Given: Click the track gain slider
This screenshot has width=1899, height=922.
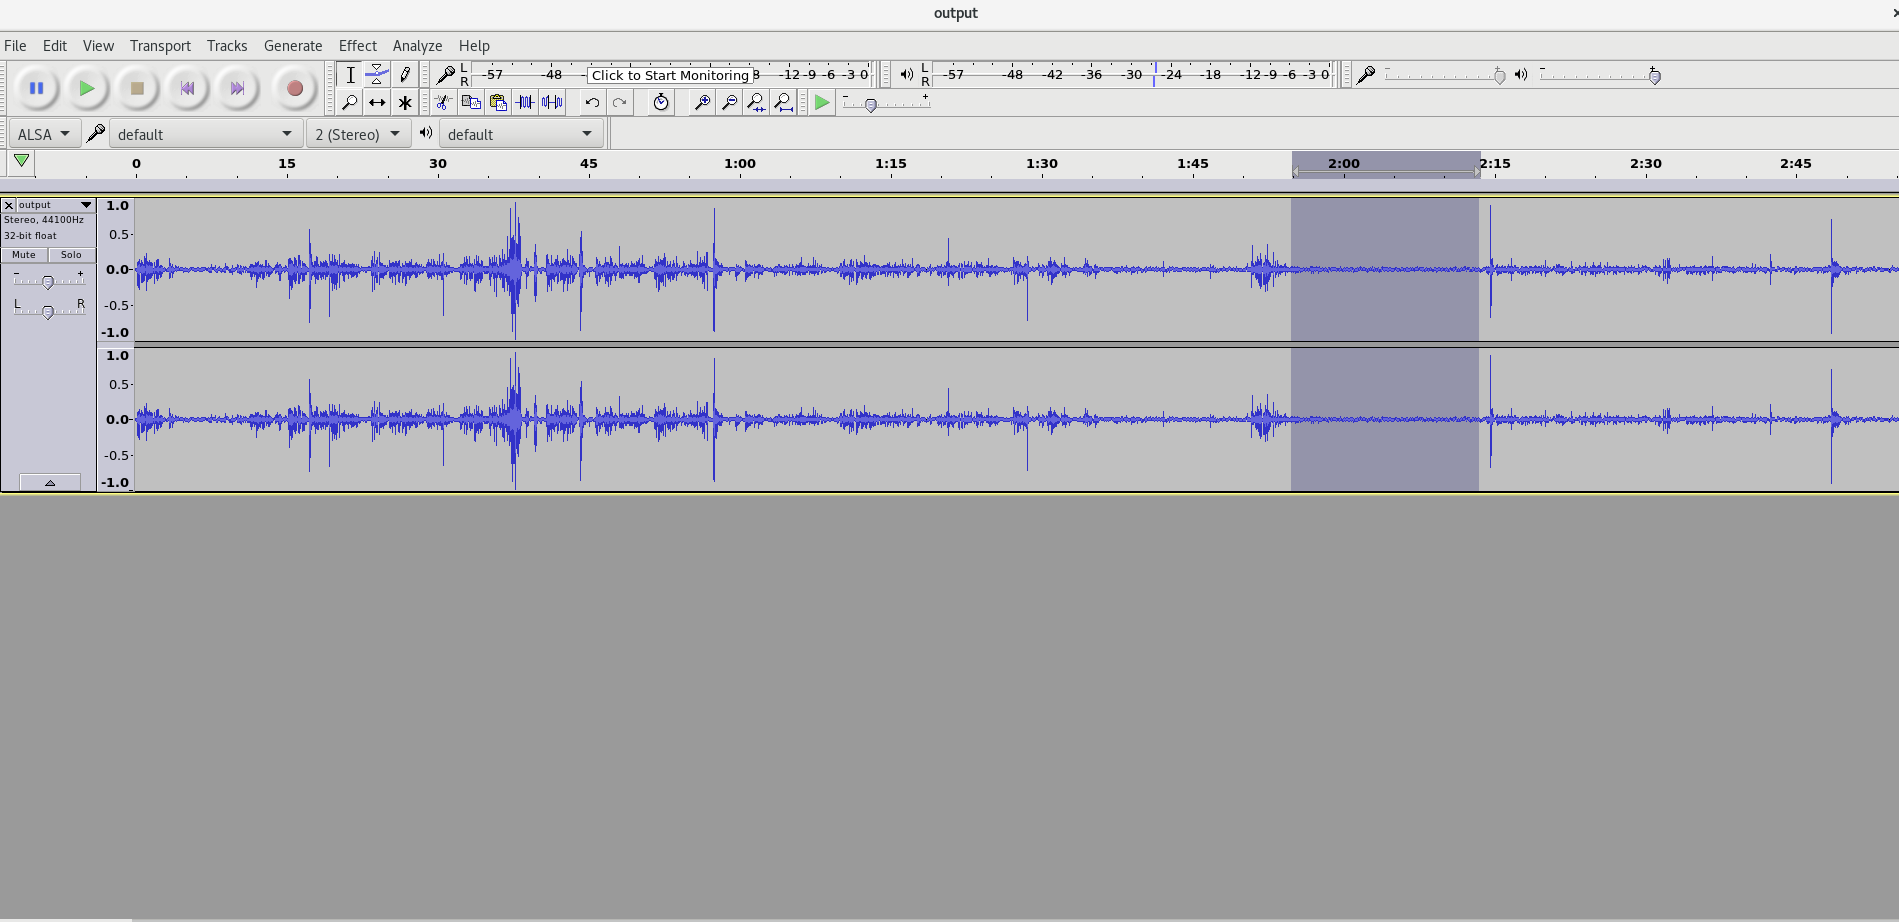Looking at the screenshot, I should coord(48,283).
